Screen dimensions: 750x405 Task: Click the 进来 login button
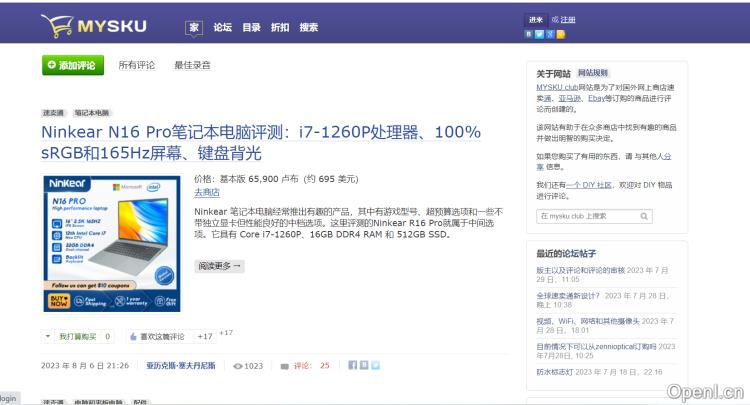pyautogui.click(x=536, y=20)
